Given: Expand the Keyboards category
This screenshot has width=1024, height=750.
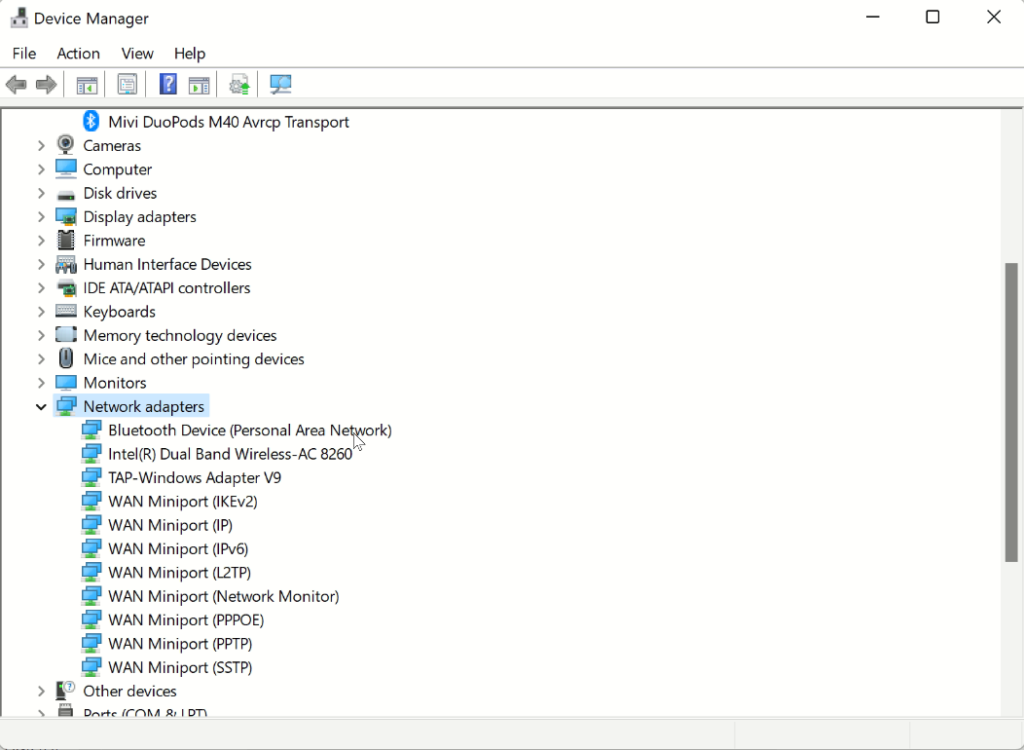Looking at the screenshot, I should pos(41,312).
